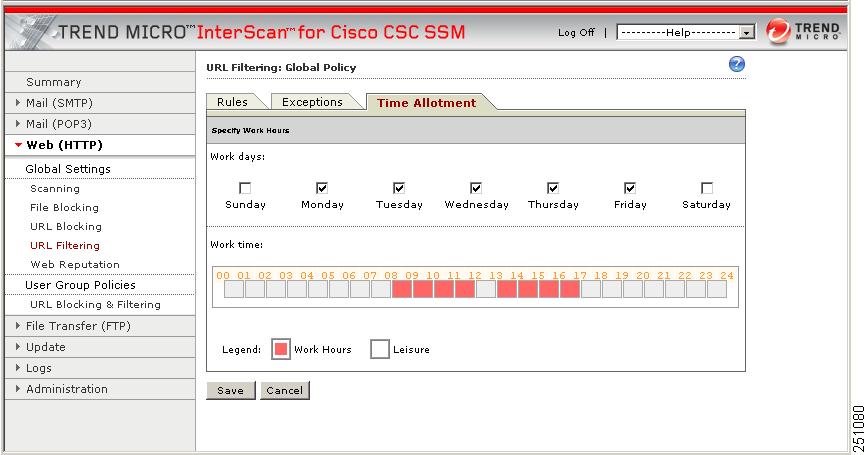Toggle the 14 hour work time block

pos(527,289)
